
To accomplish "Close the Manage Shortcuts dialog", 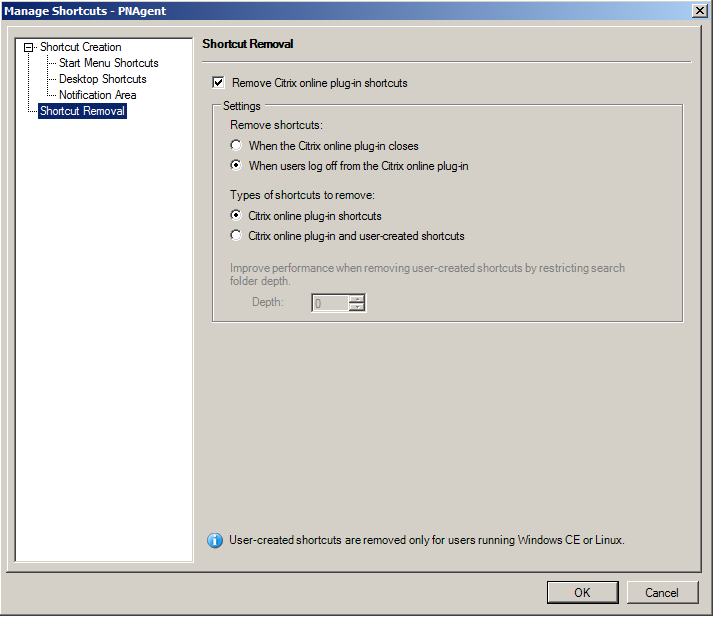I will coord(699,11).
